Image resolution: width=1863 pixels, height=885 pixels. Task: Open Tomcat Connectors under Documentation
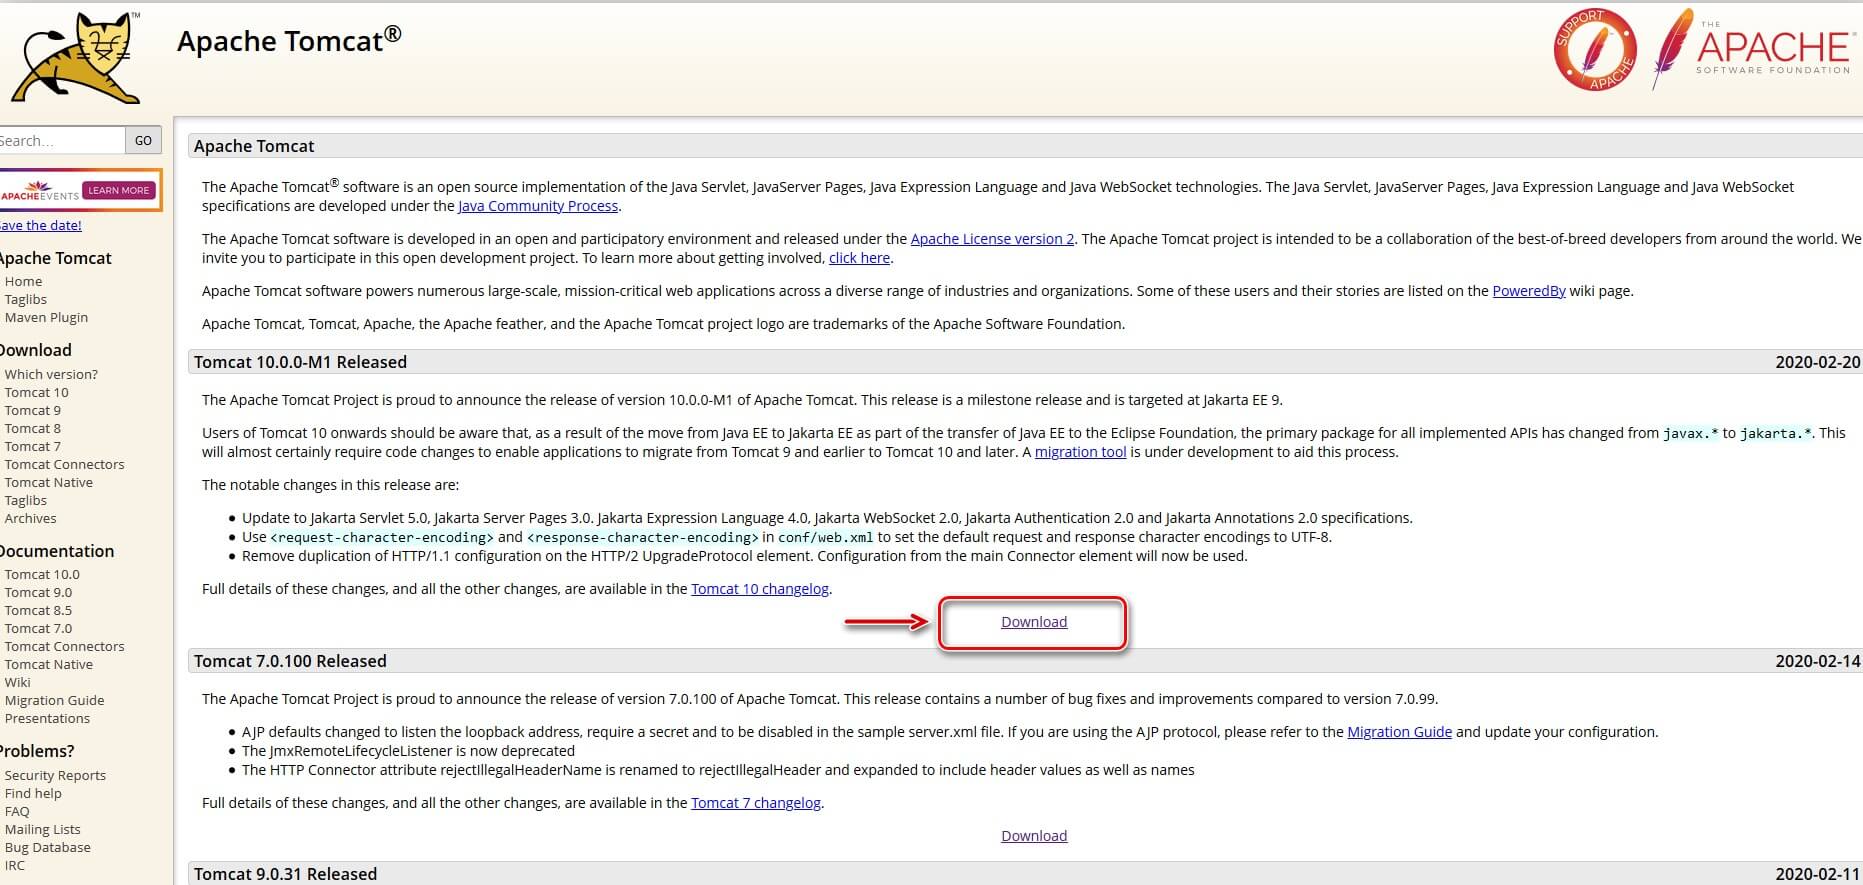click(65, 646)
